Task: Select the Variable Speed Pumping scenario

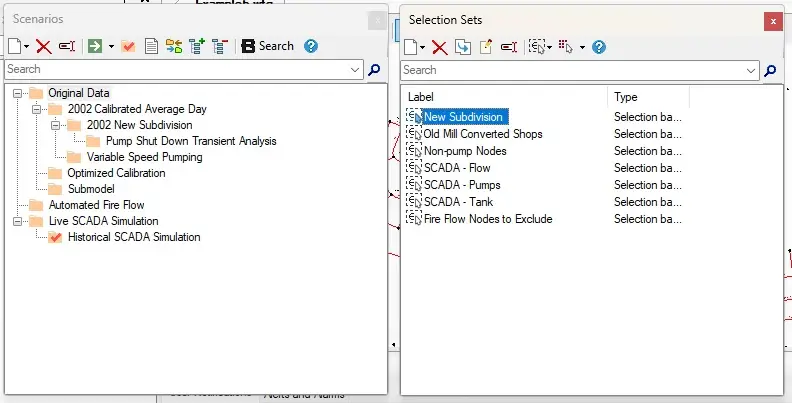Action: coord(144,157)
